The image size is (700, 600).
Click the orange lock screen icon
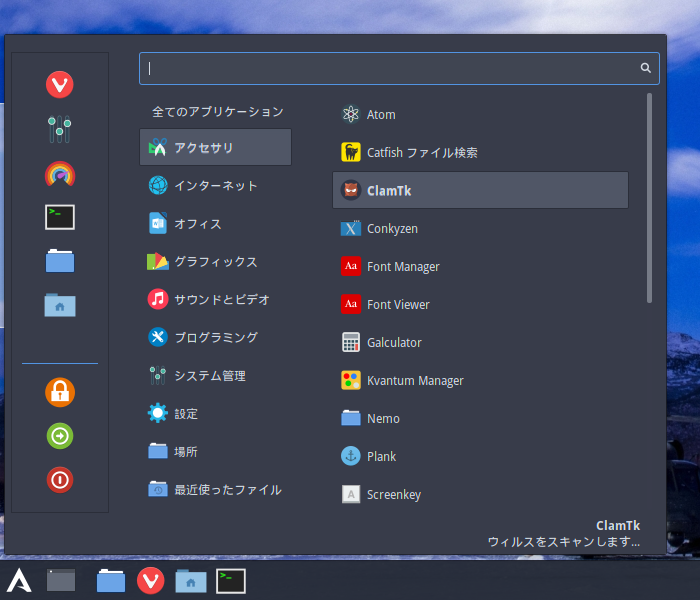click(60, 392)
